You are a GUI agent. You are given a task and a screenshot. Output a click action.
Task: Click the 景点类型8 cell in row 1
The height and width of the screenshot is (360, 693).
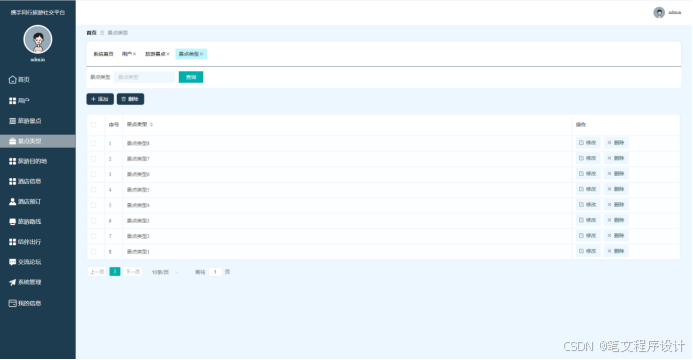(x=138, y=144)
